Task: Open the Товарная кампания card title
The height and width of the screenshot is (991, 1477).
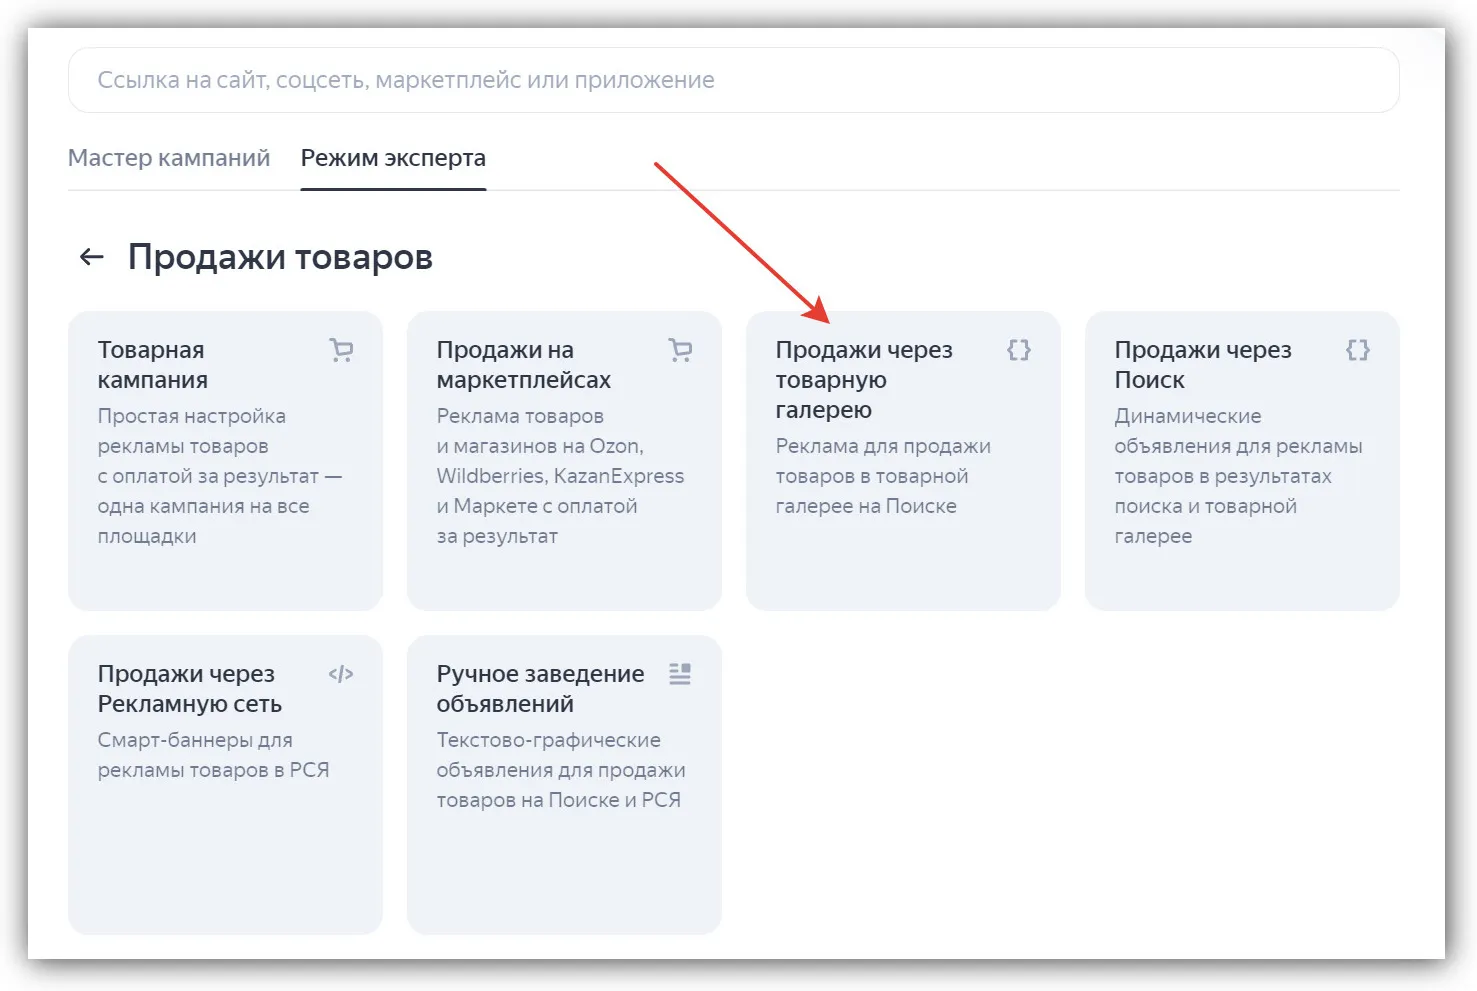Action: 153,365
